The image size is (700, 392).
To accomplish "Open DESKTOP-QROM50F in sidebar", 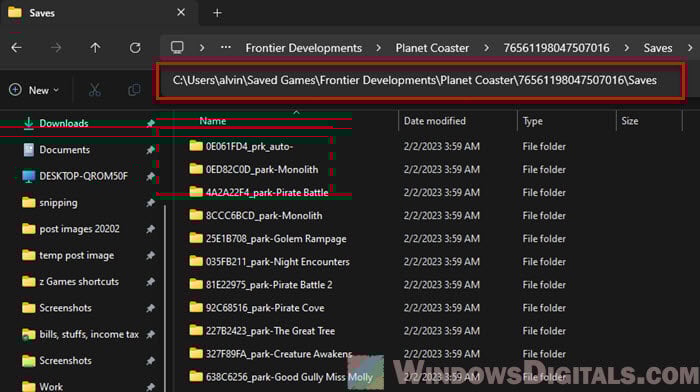I will [x=83, y=176].
